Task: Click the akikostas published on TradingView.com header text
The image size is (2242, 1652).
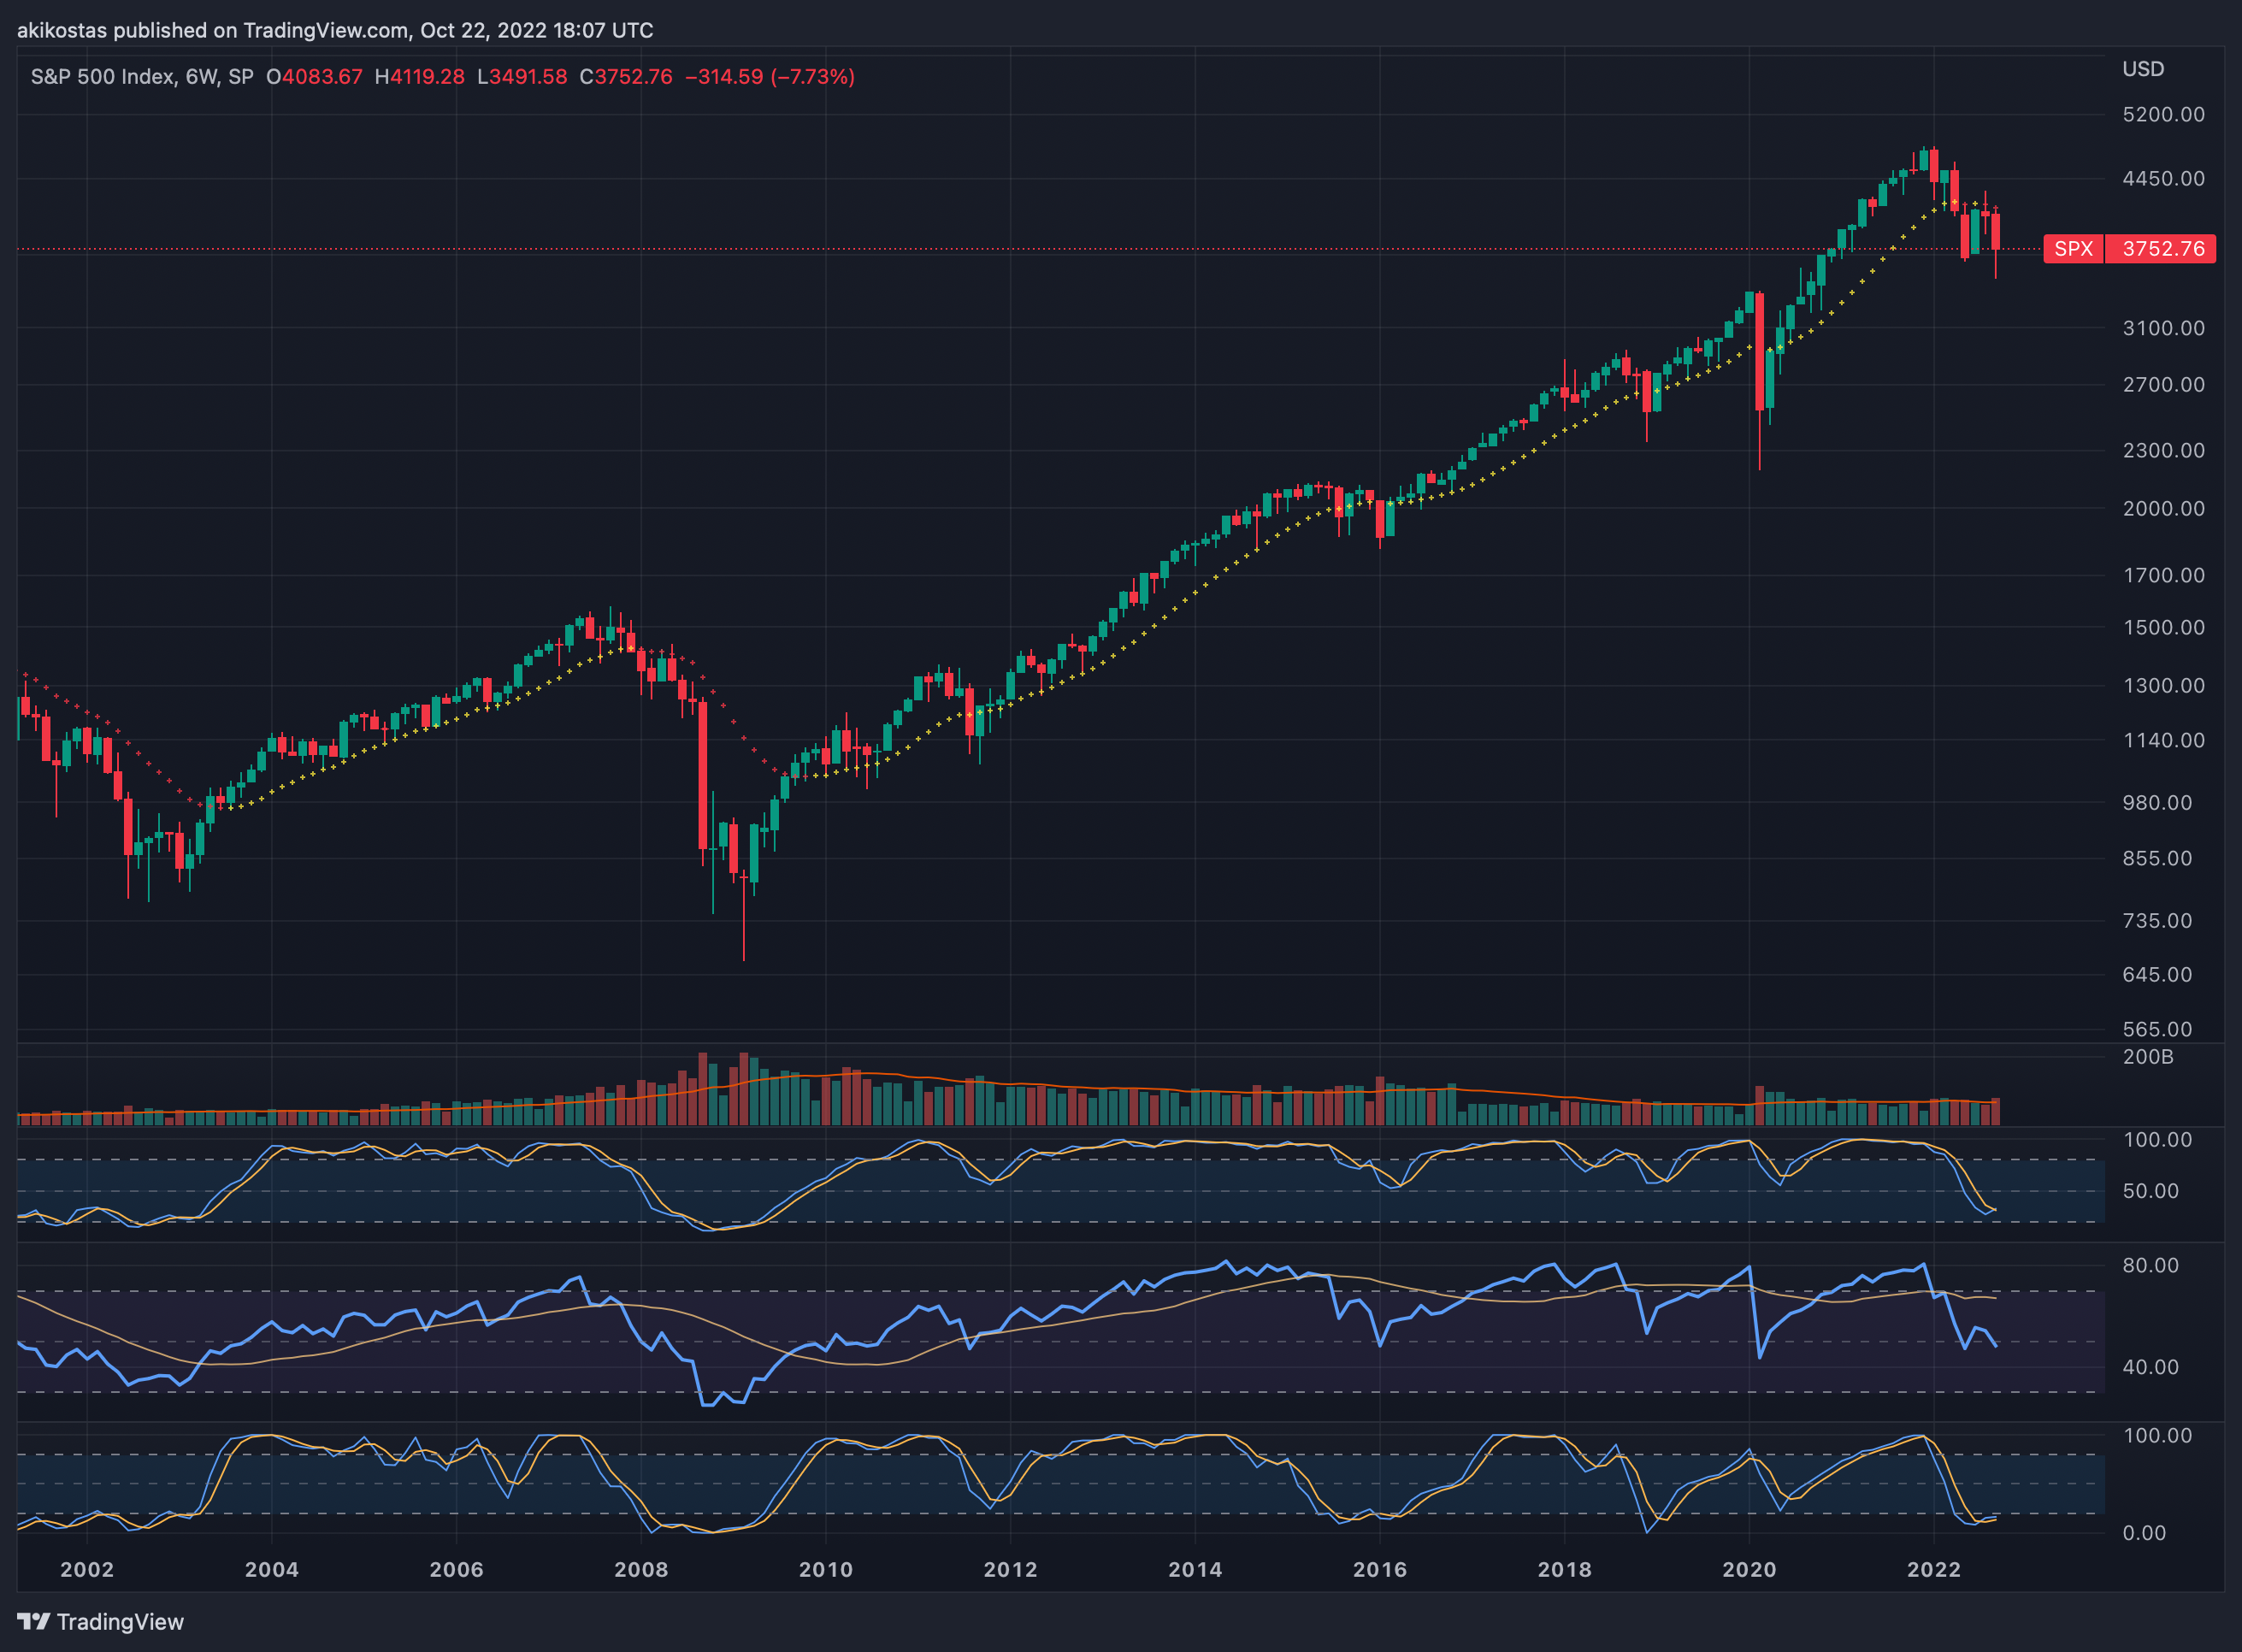Action: pyautogui.click(x=335, y=31)
